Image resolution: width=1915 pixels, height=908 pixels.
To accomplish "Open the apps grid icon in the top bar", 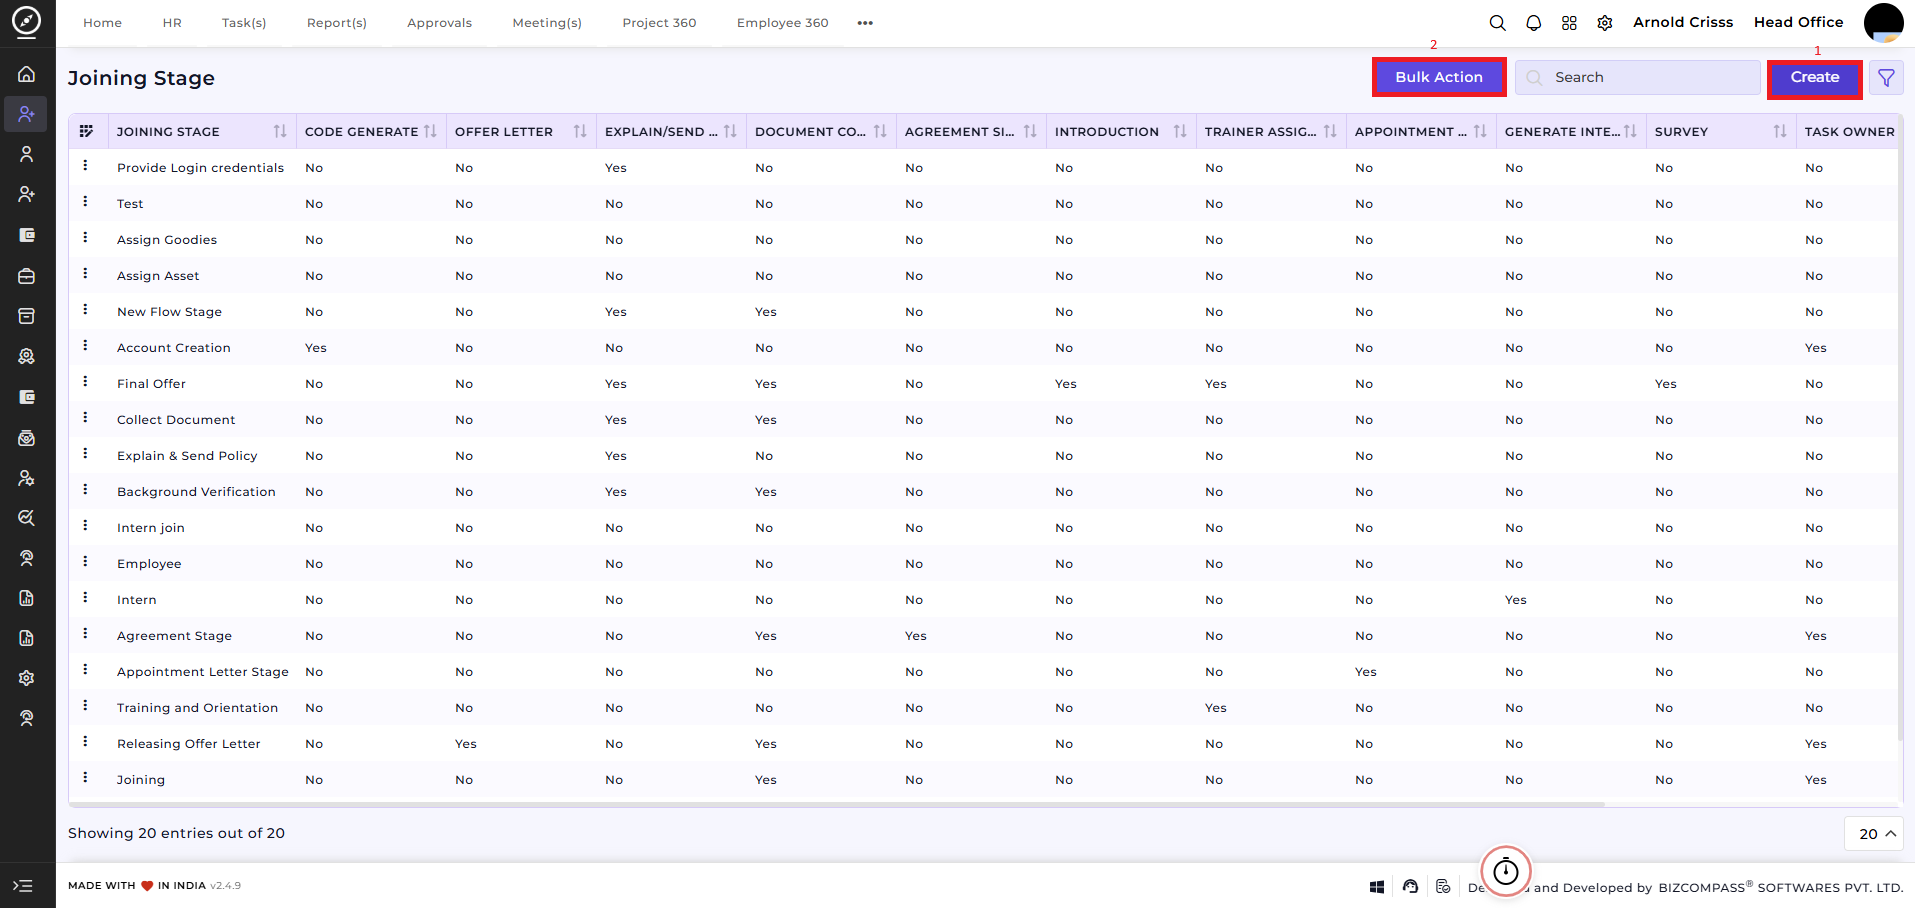I will click(x=1569, y=23).
